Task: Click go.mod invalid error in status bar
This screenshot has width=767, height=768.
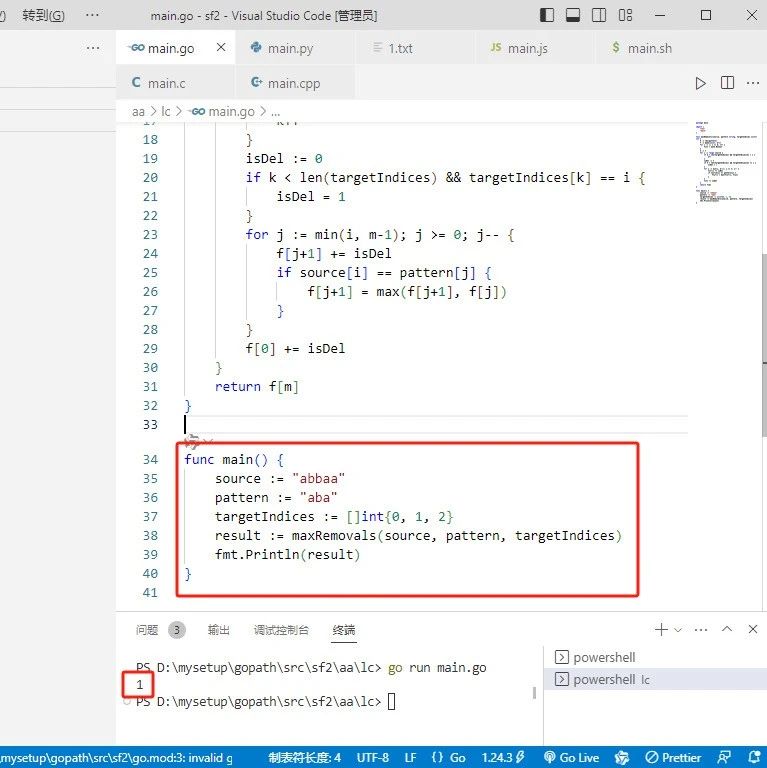Action: coord(117,758)
